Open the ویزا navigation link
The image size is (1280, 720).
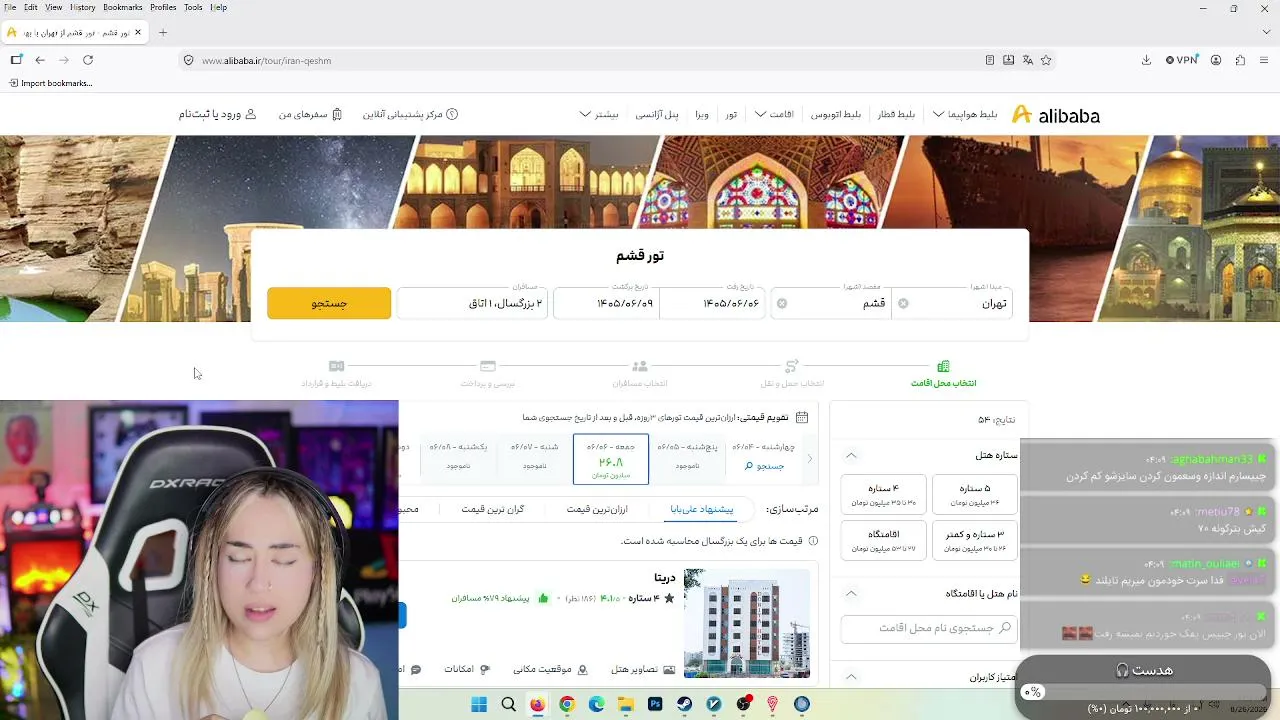click(702, 115)
